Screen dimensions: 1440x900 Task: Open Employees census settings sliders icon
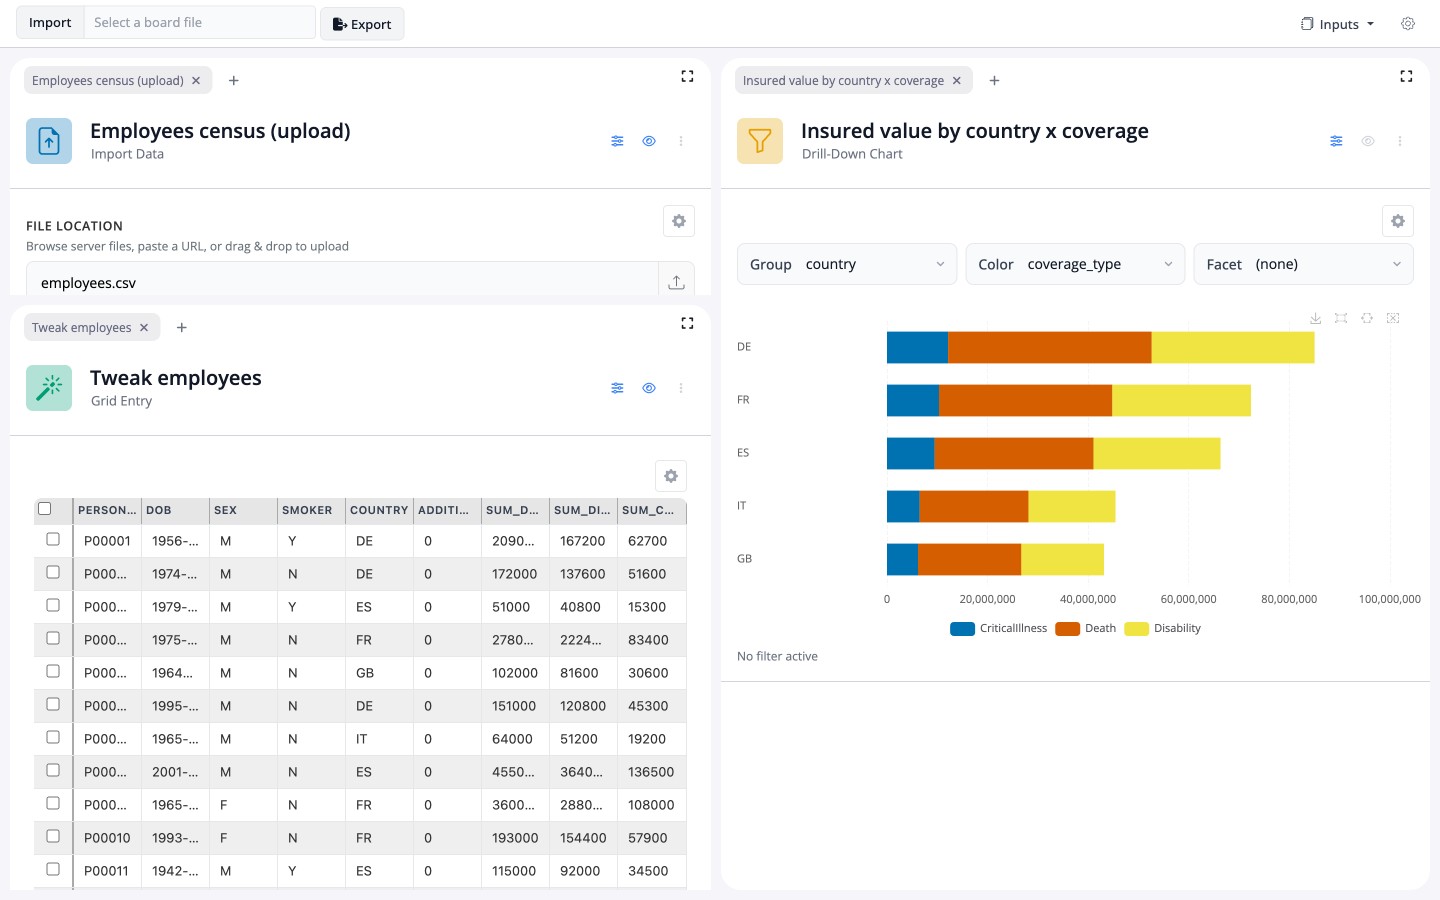click(617, 141)
